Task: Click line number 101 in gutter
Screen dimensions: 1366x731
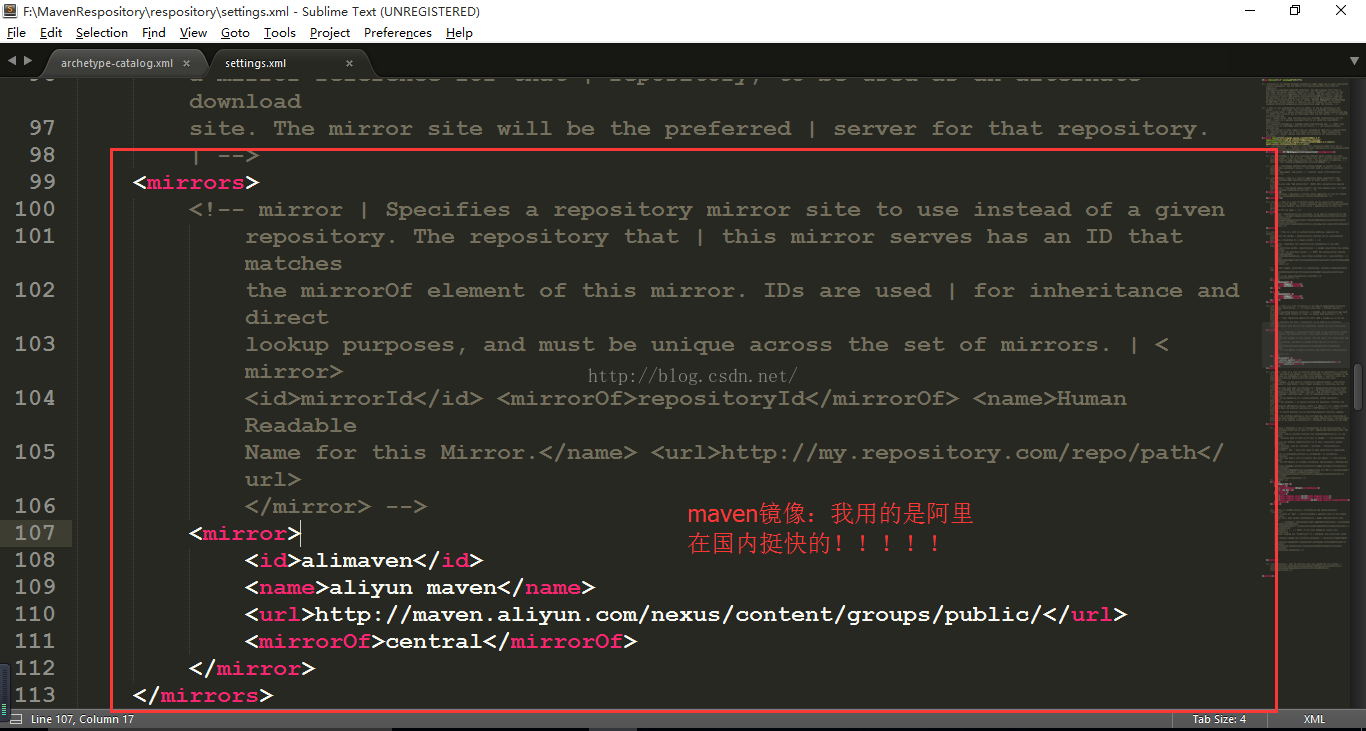Action: click(35, 236)
